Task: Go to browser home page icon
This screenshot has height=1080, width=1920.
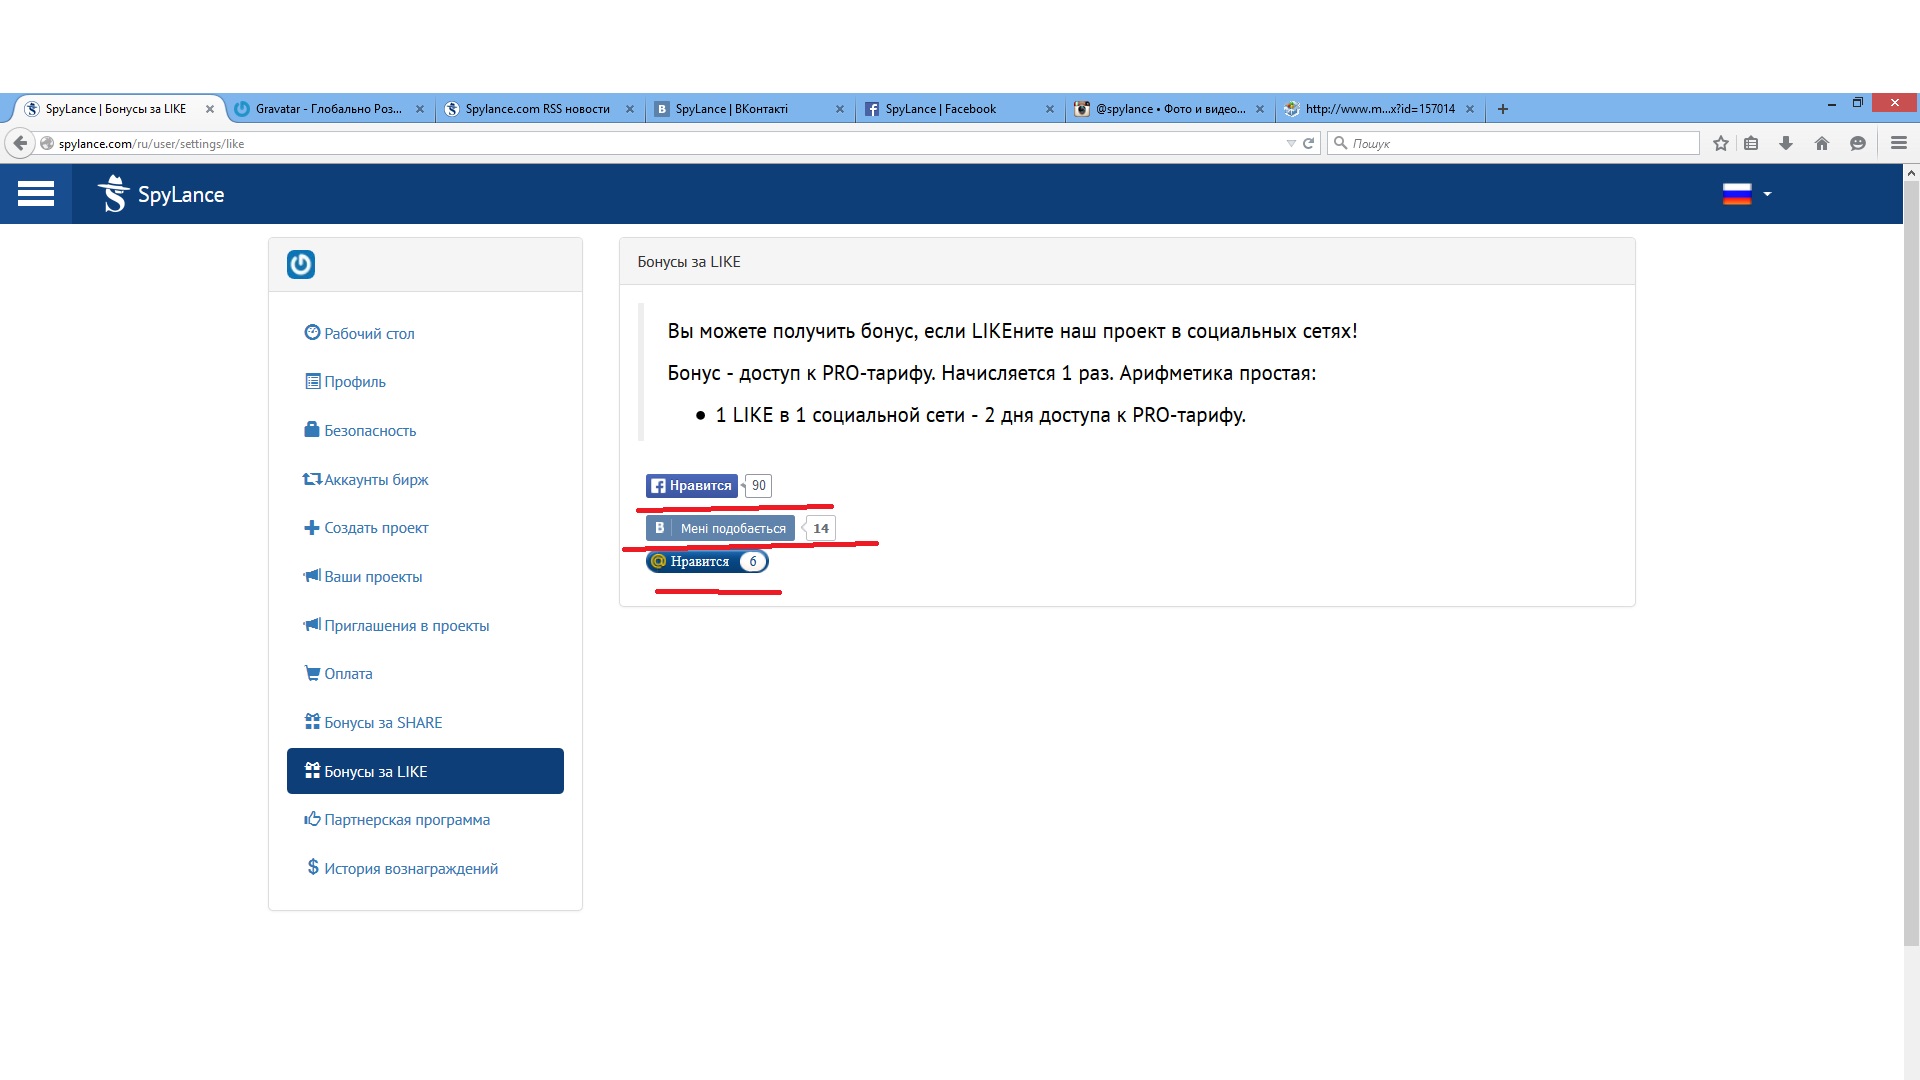Action: coord(1822,143)
